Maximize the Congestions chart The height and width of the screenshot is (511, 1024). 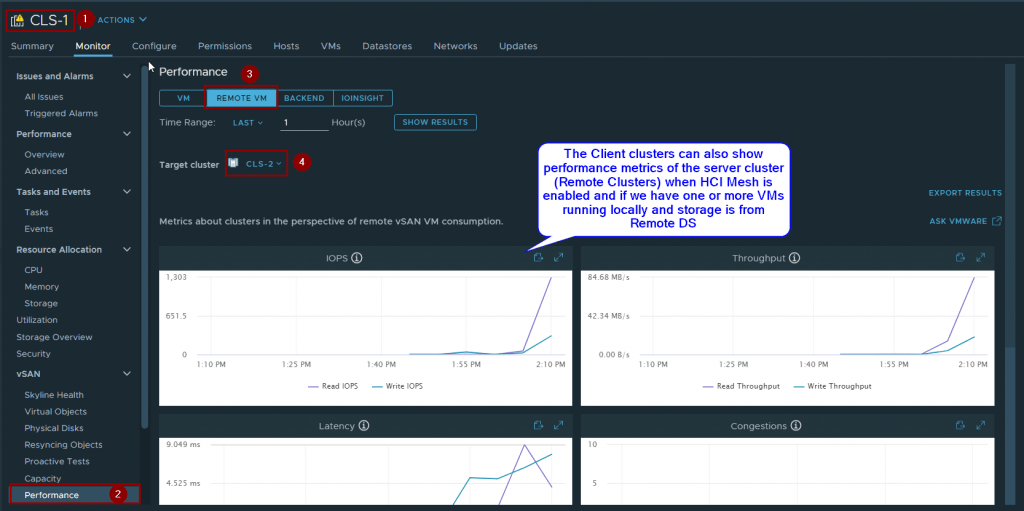(981, 425)
